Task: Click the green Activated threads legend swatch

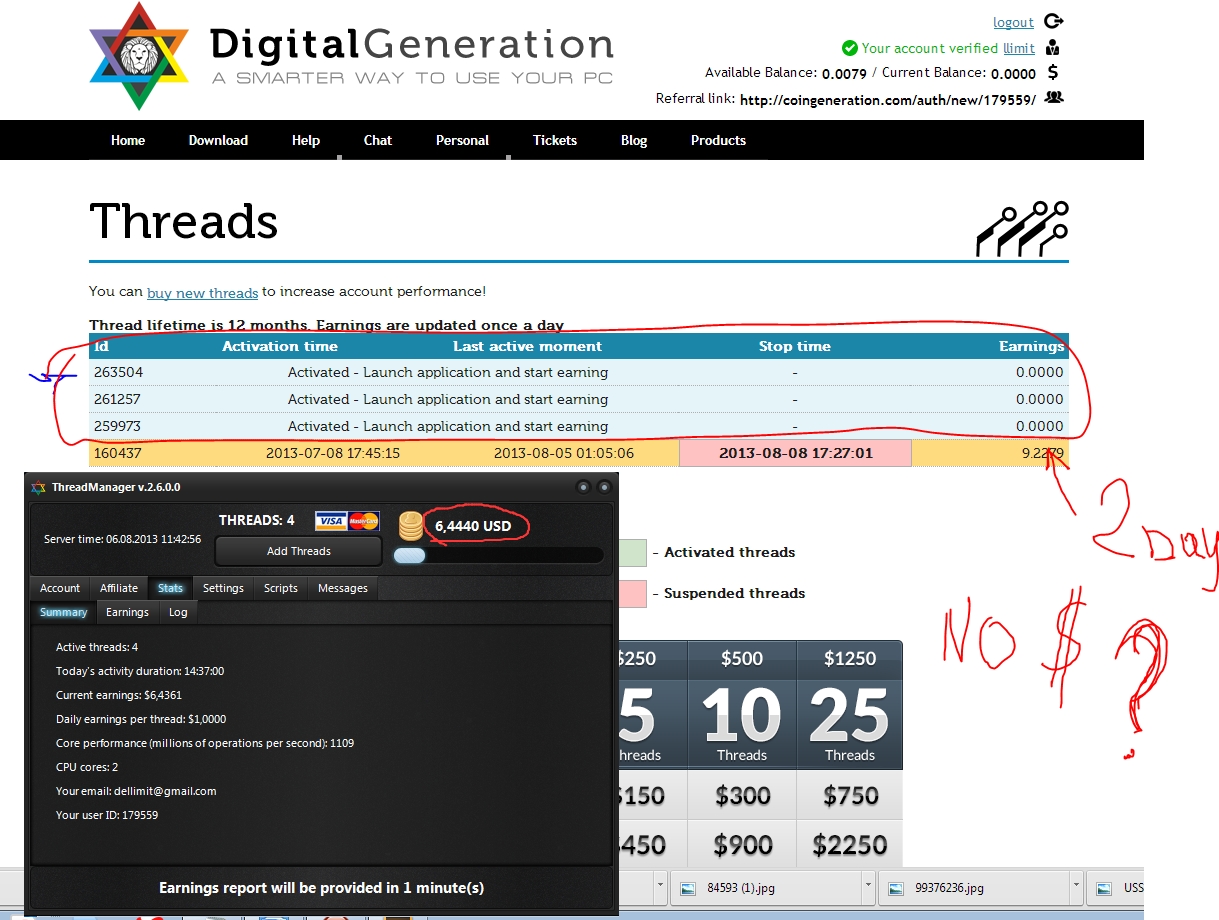Action: pos(633,552)
